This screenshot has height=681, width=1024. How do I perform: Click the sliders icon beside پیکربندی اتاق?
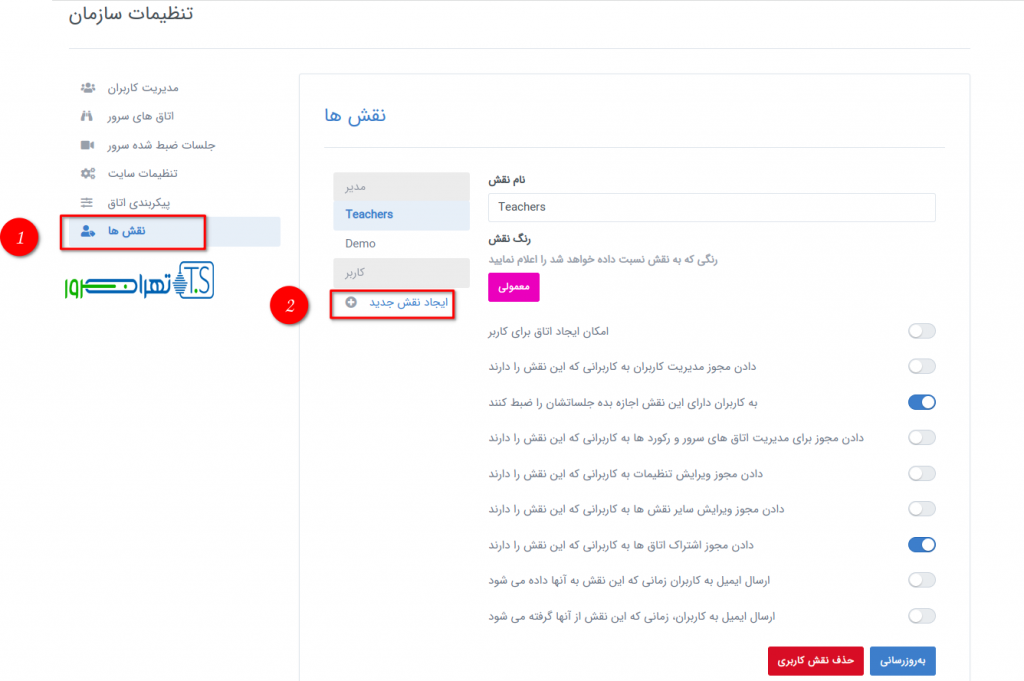(x=88, y=203)
